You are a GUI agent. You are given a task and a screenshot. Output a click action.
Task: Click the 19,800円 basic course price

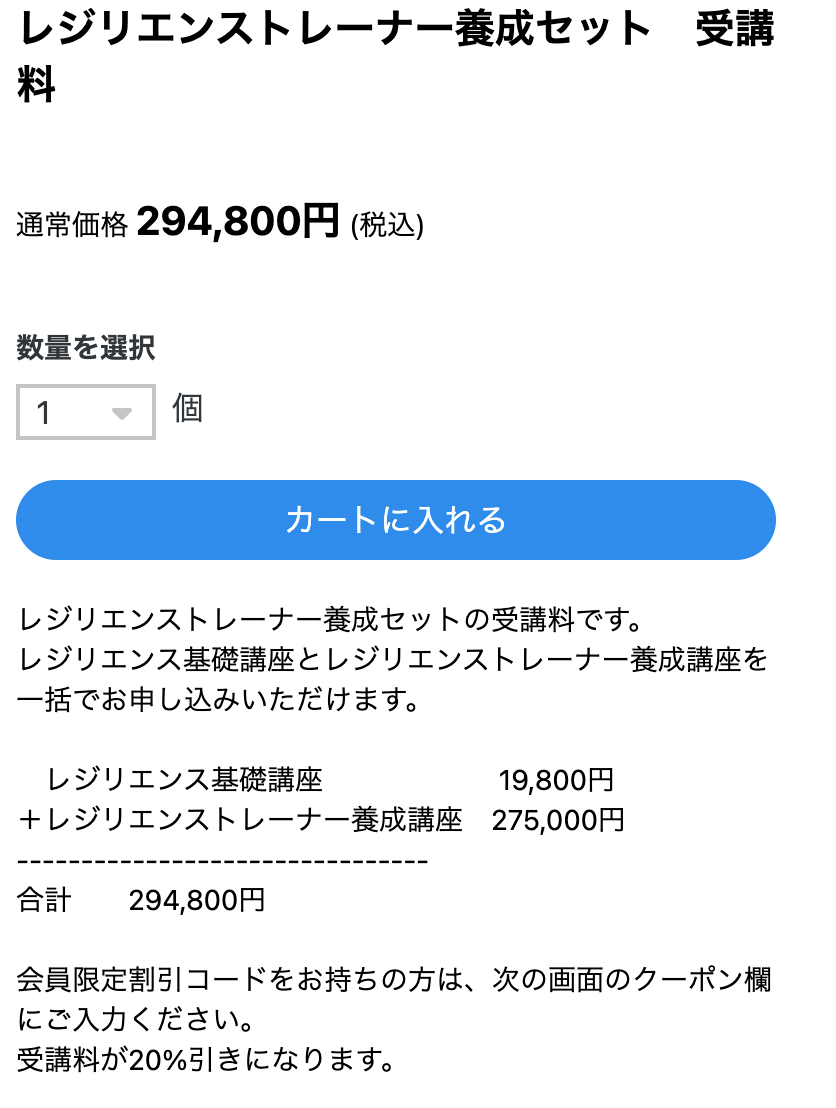click(x=556, y=780)
